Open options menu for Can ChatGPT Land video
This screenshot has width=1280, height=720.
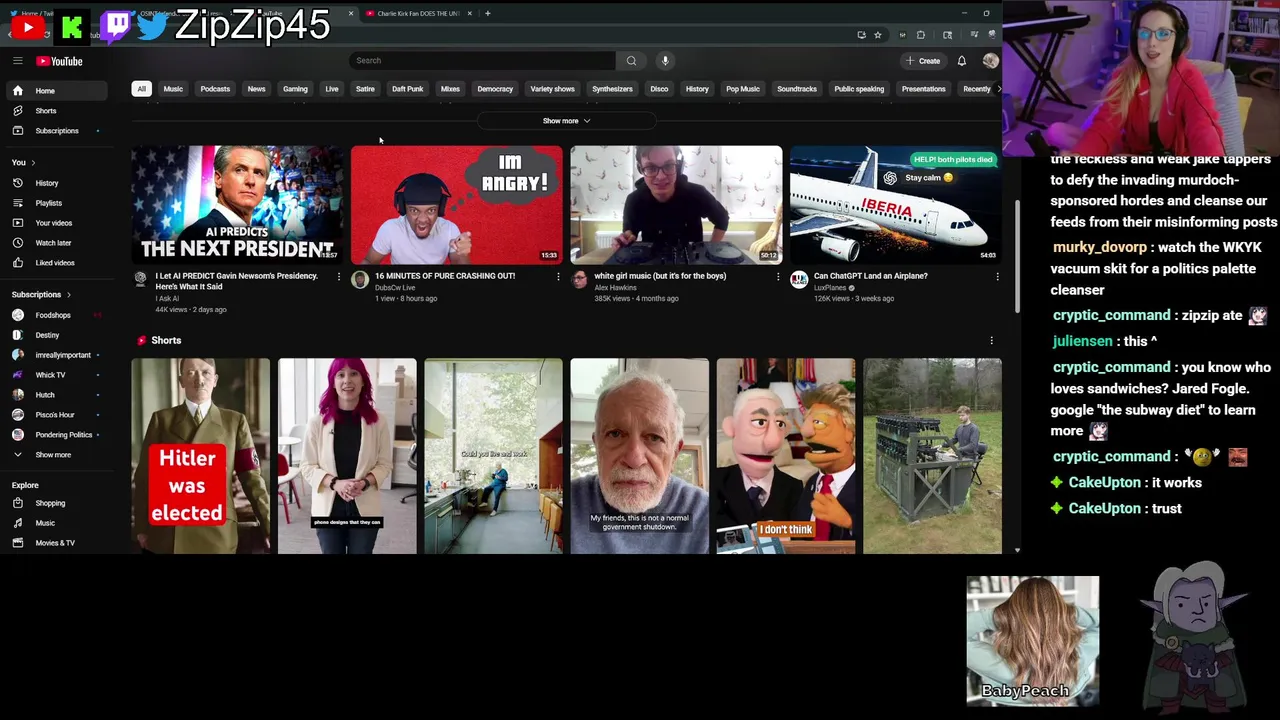pyautogui.click(x=997, y=277)
